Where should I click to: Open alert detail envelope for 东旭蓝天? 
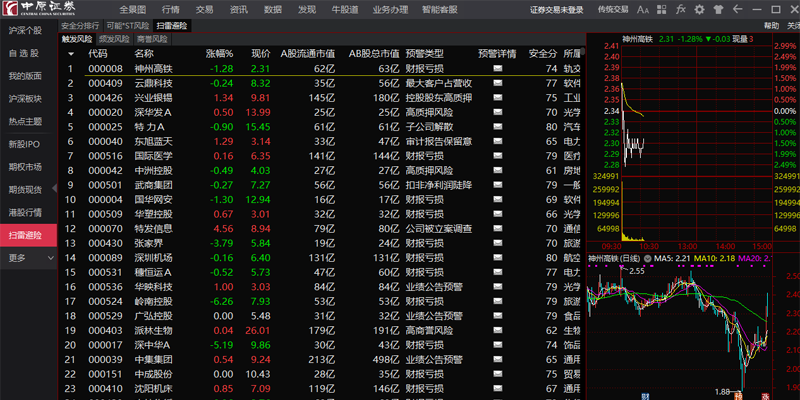tap(497, 141)
